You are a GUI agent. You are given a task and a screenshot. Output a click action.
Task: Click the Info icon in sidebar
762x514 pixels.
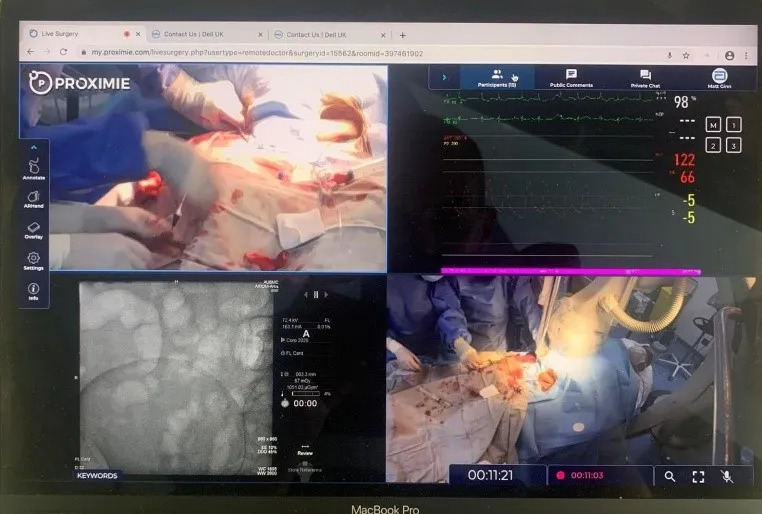pyautogui.click(x=34, y=291)
